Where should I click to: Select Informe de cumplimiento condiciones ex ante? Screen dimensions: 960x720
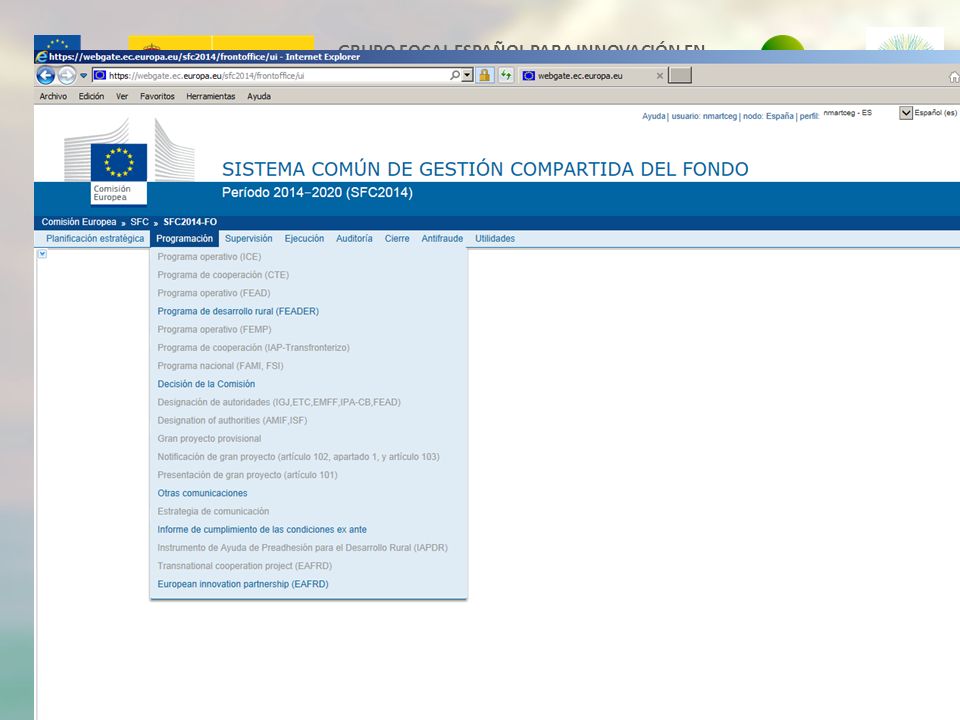(262, 530)
